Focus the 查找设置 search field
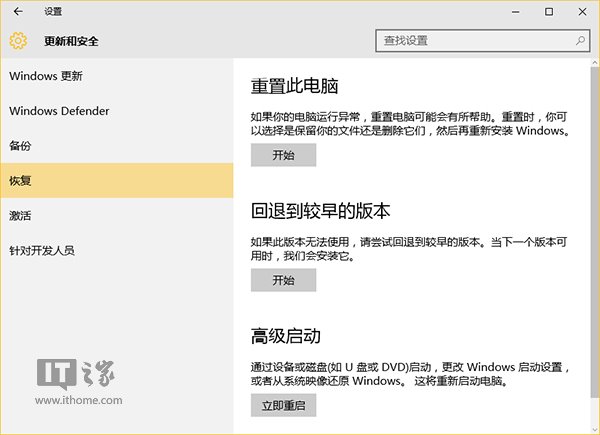 click(470, 41)
